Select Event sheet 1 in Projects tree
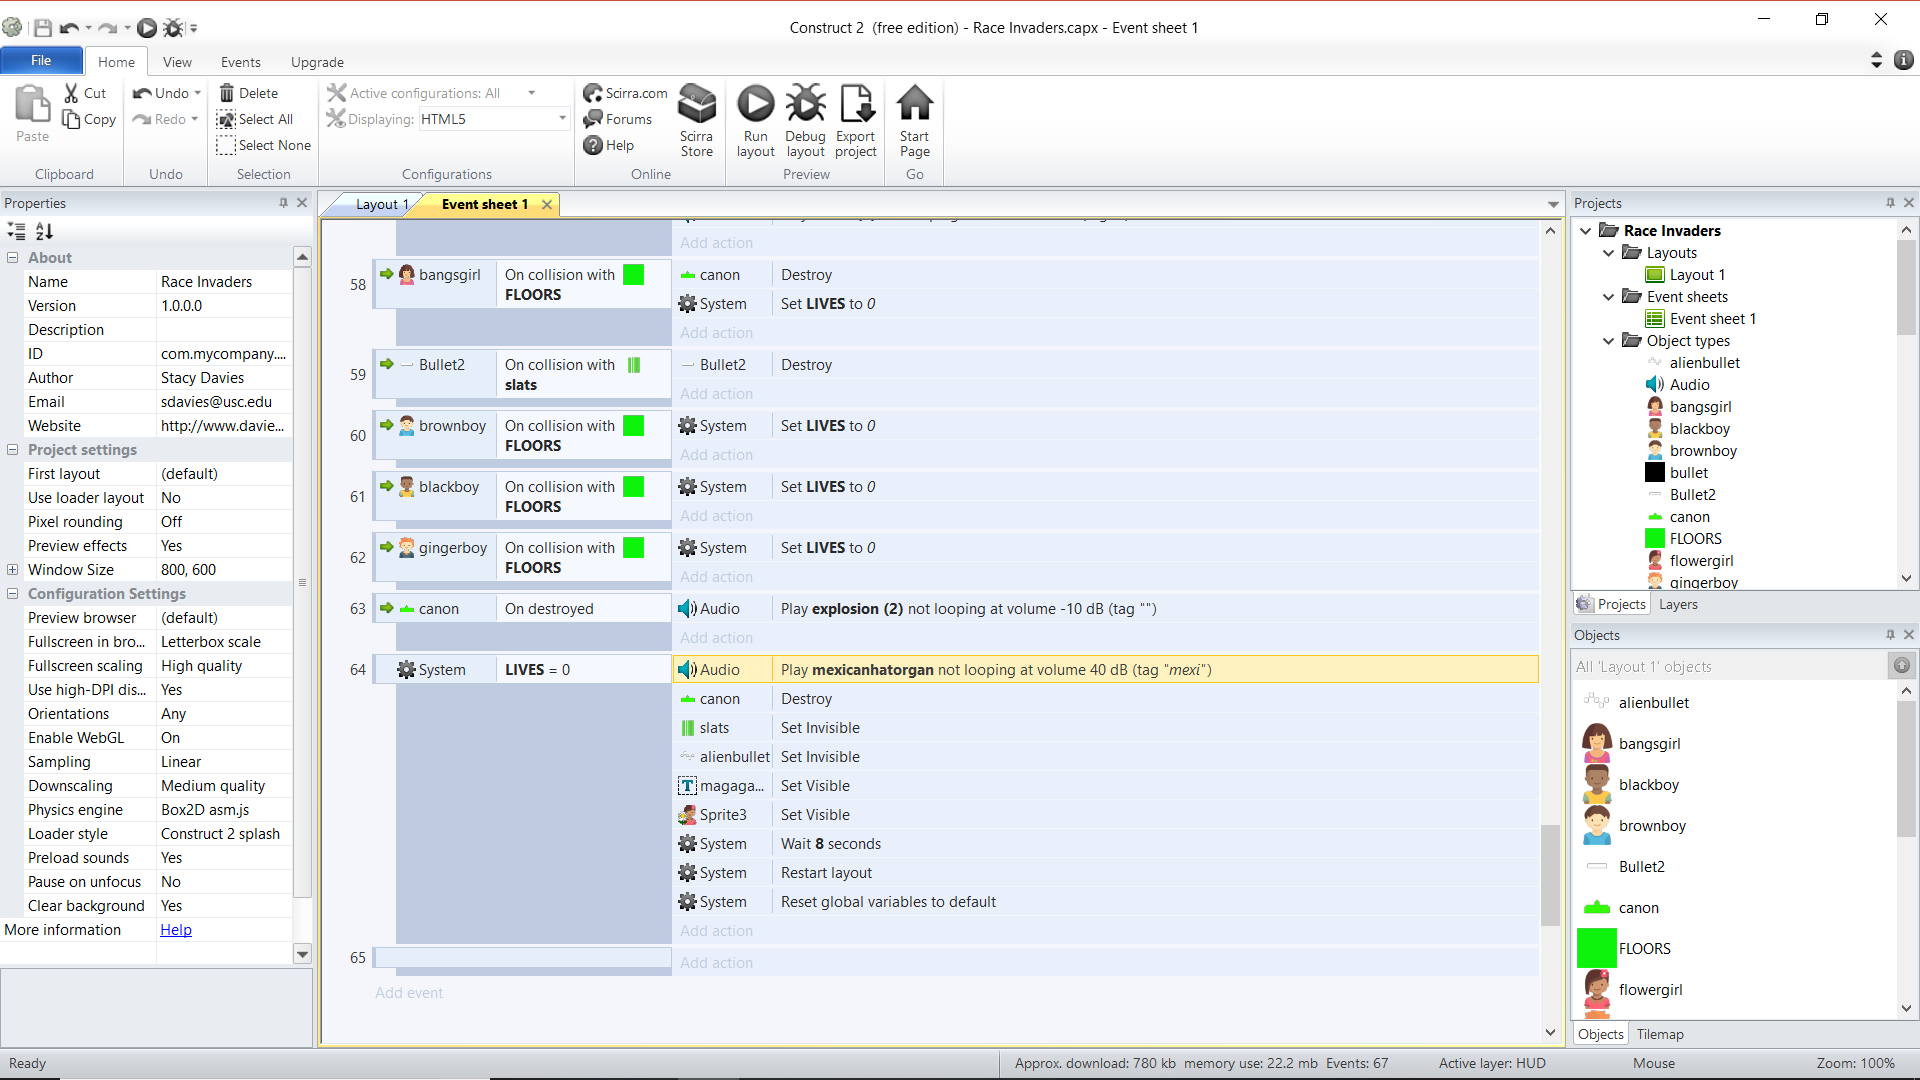Viewport: 1920px width, 1080px height. tap(1701, 319)
